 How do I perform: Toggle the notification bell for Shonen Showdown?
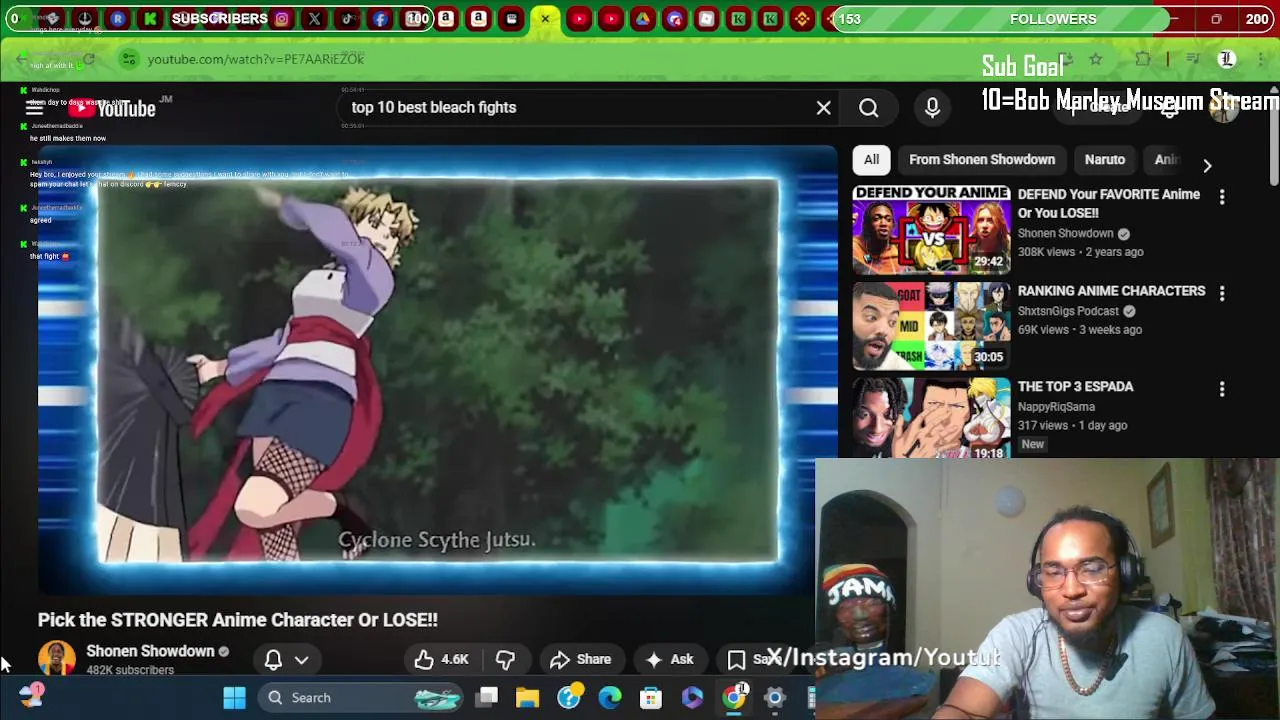[273, 659]
